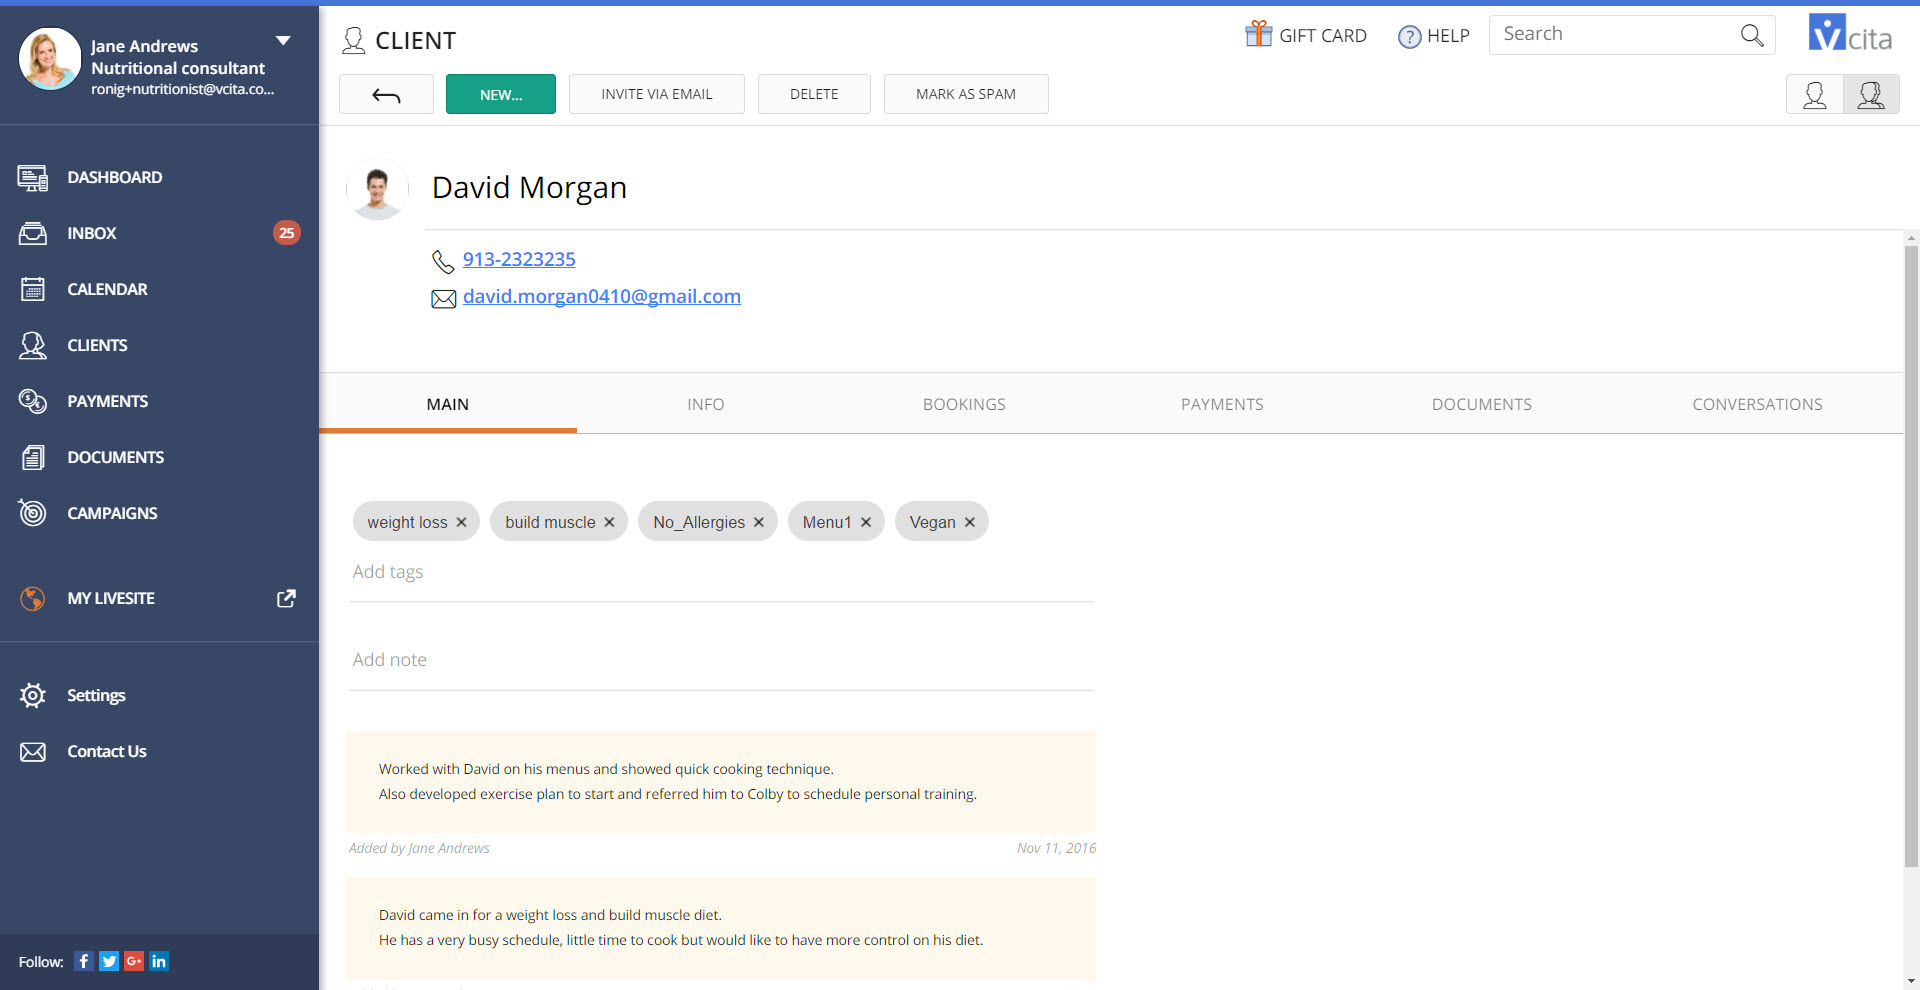The height and width of the screenshot is (990, 1920).
Task: Remove the 'weight loss' tag
Action: point(461,522)
